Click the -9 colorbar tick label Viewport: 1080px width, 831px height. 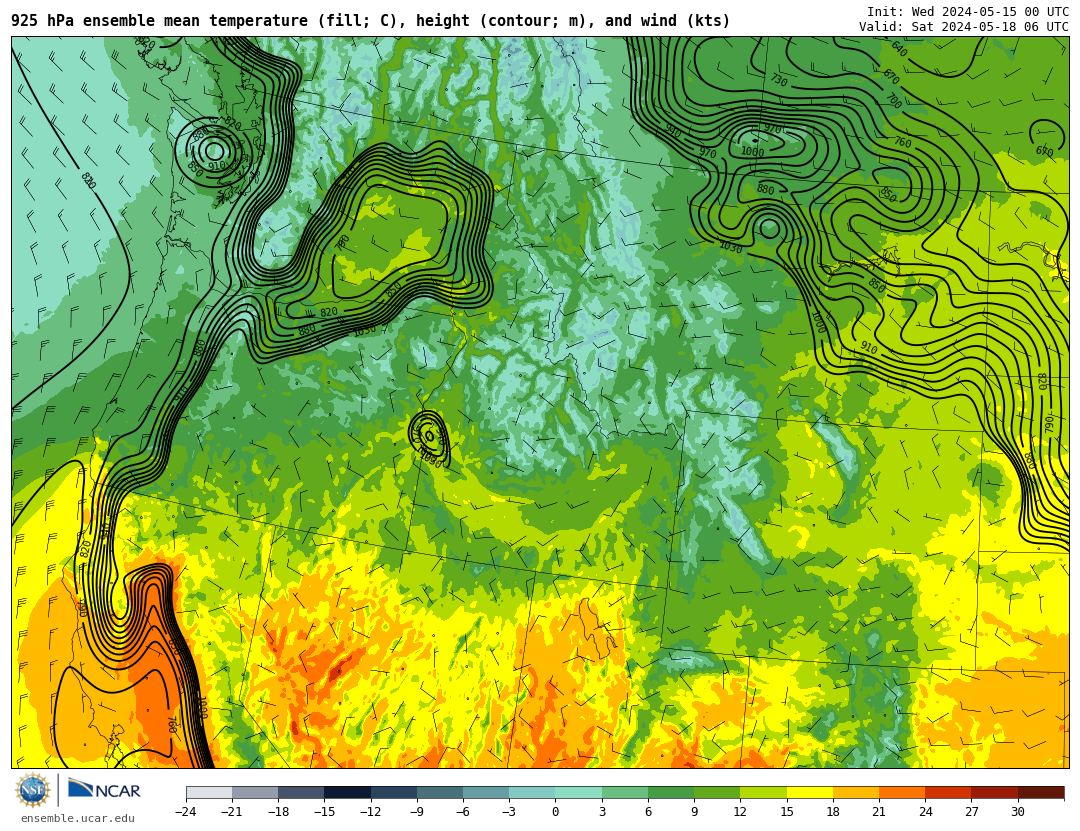[x=417, y=812]
